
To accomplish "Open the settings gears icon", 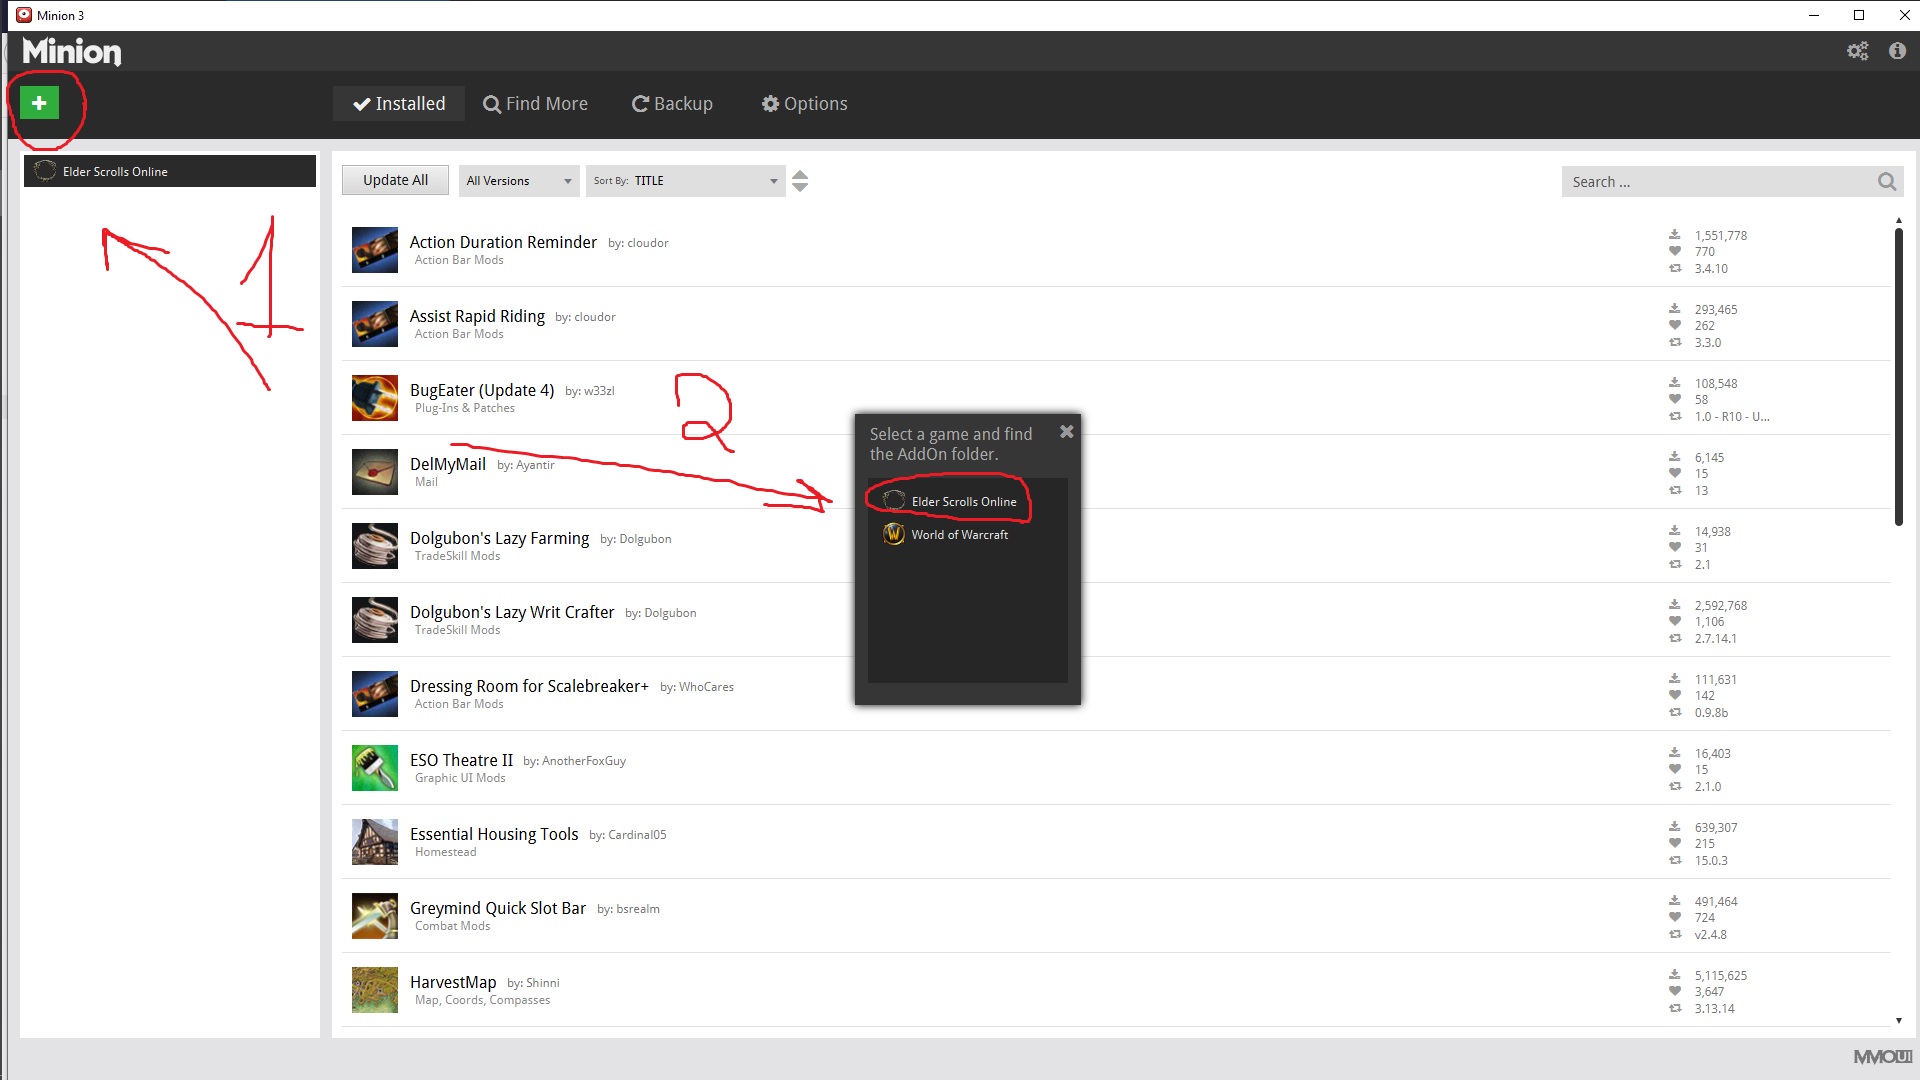I will pyautogui.click(x=1857, y=51).
